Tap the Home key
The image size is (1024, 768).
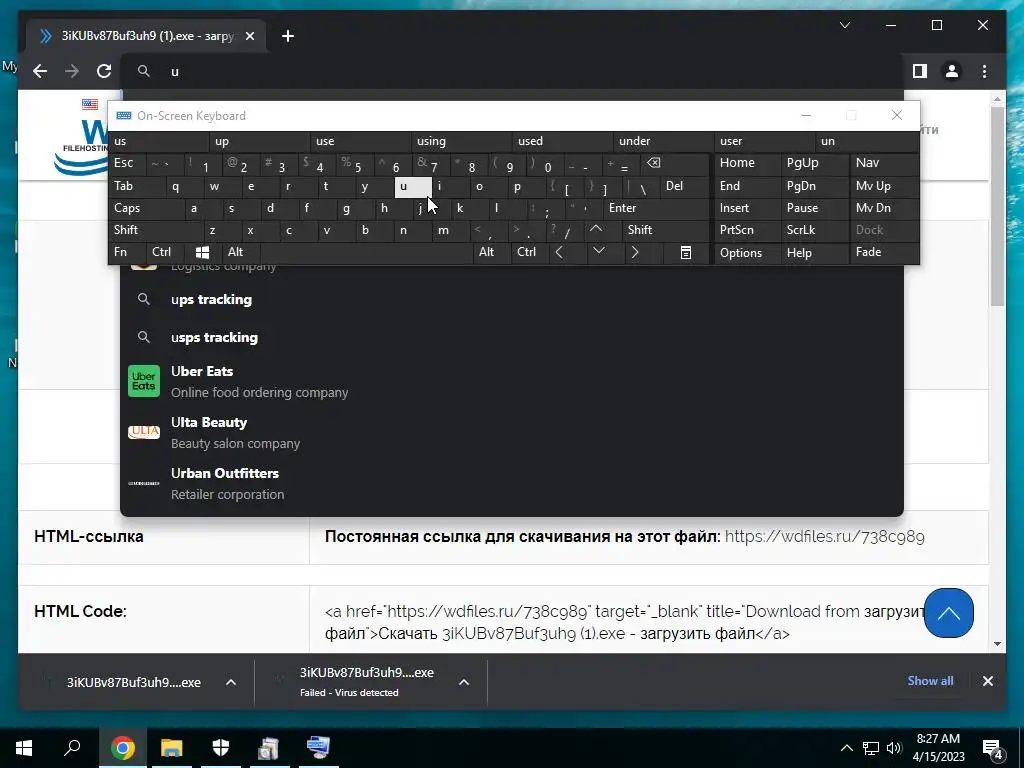click(x=747, y=163)
